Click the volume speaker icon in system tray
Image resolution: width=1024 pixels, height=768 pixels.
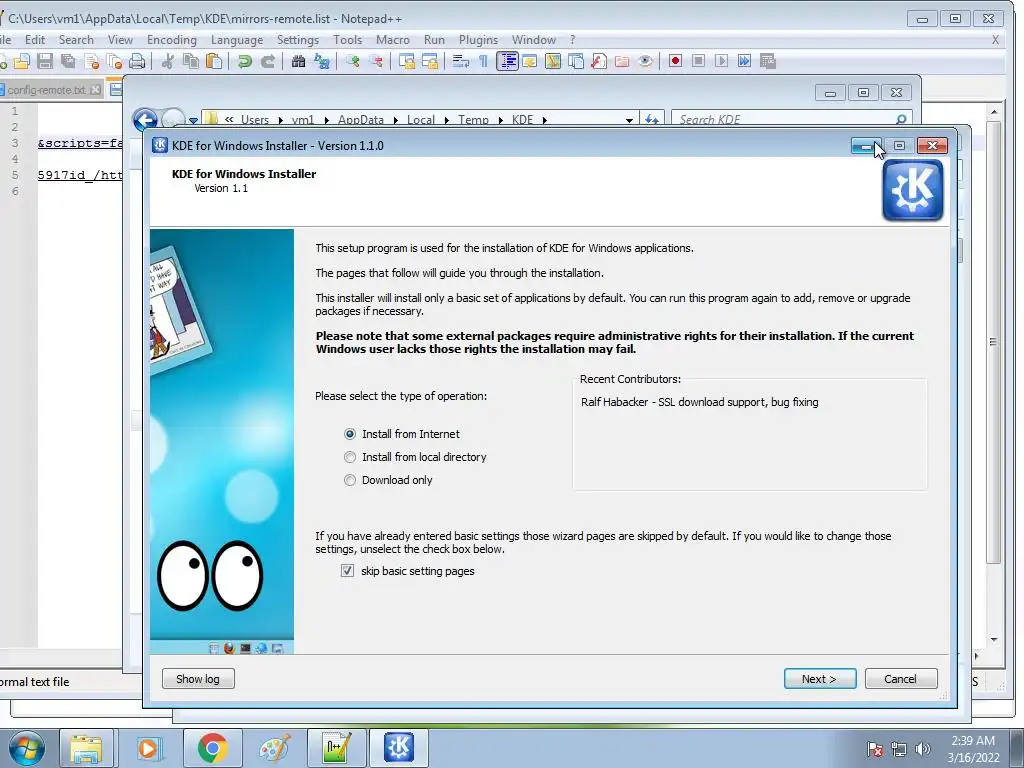(923, 749)
